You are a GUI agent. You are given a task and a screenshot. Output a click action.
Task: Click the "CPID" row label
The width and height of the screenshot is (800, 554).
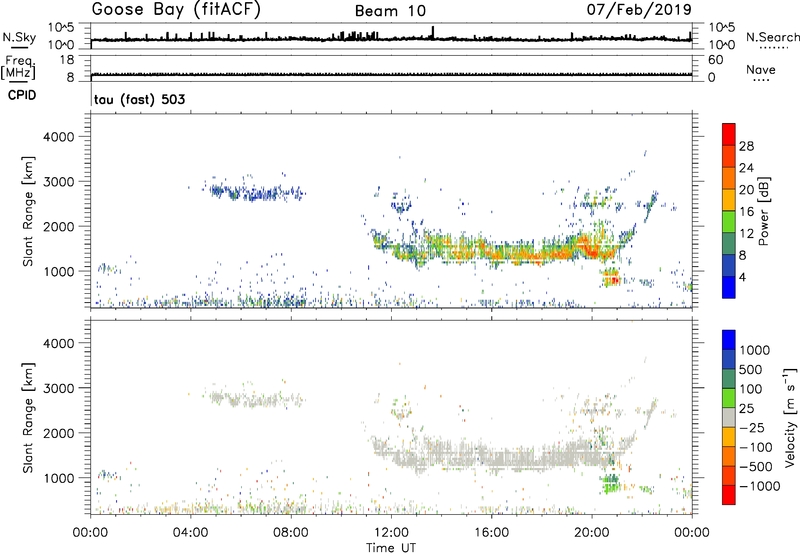22,95
